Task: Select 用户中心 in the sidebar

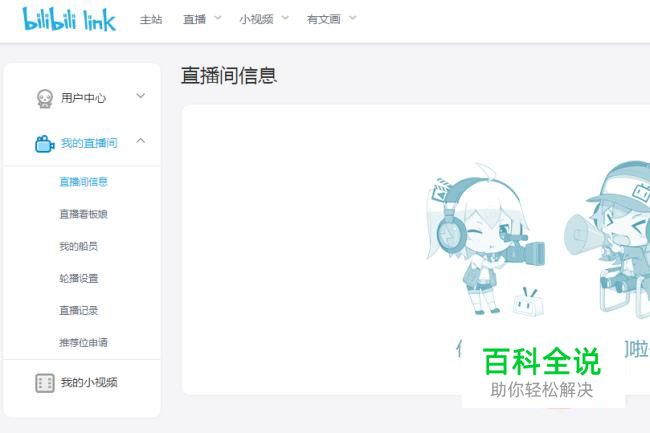Action: pyautogui.click(x=83, y=98)
